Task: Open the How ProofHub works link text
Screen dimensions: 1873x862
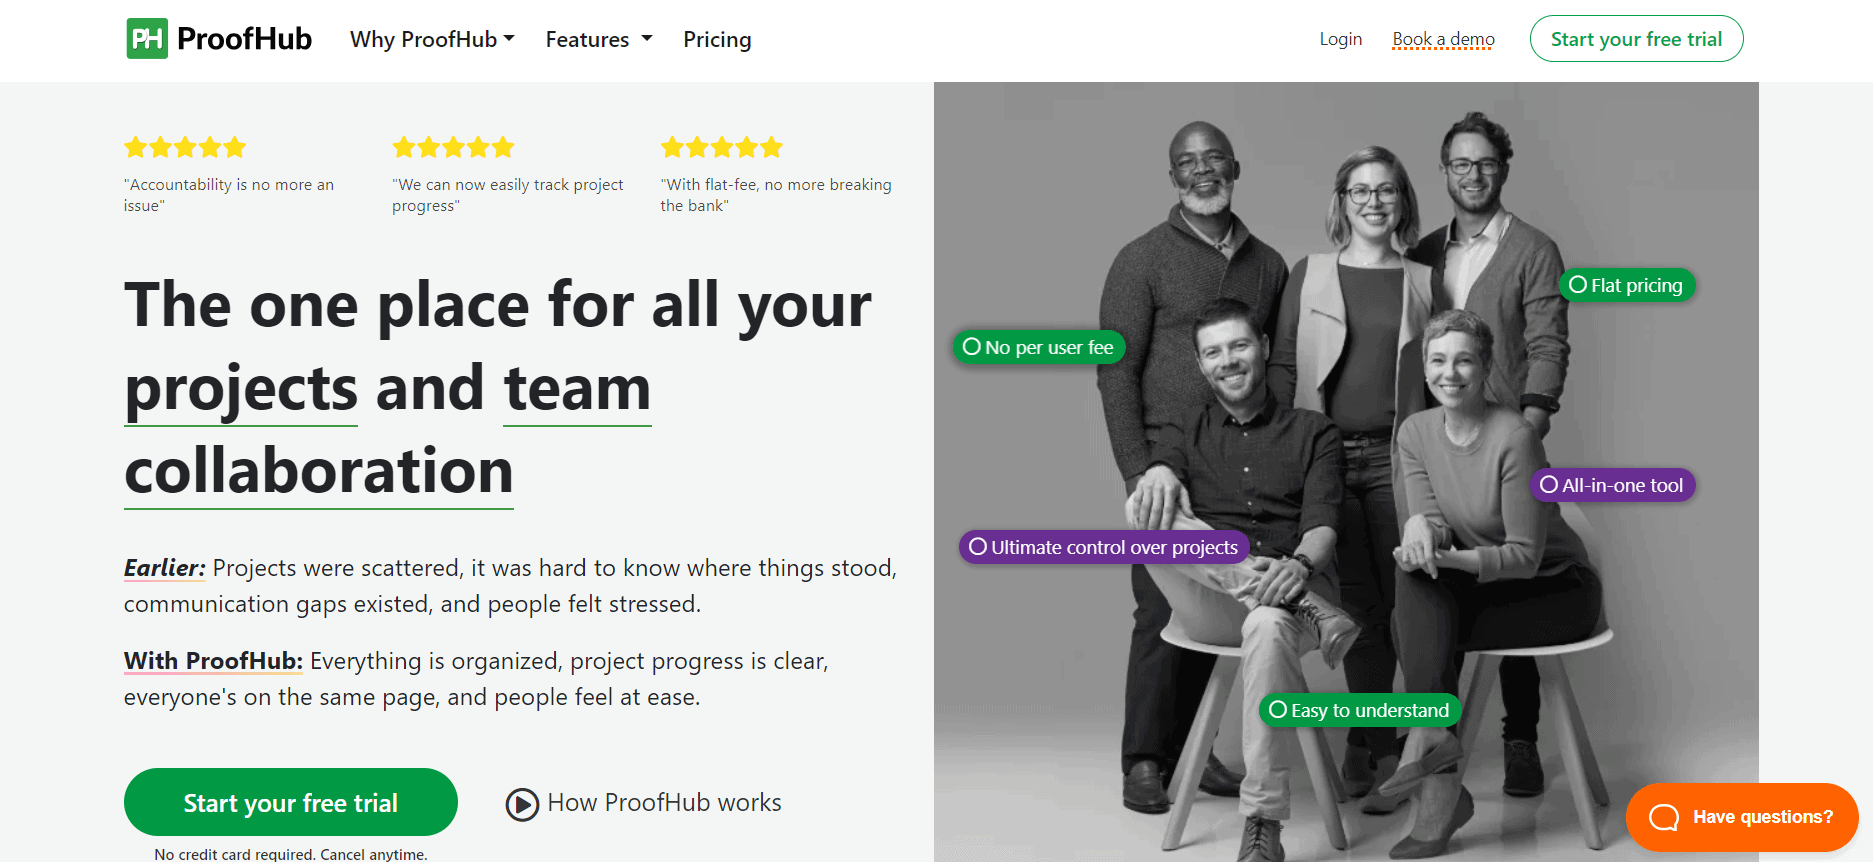Action: [664, 802]
